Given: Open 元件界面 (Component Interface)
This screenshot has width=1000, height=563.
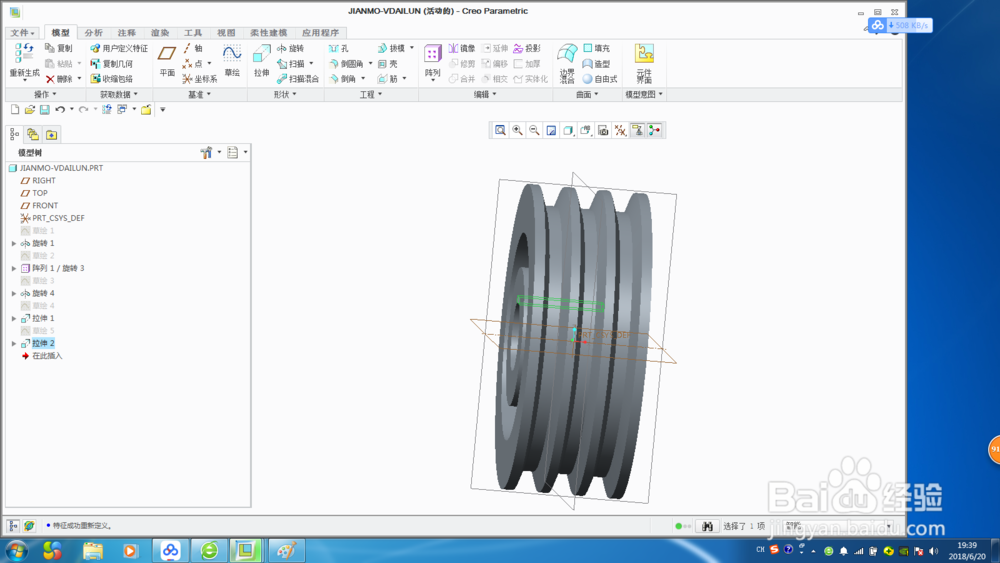Looking at the screenshot, I should [644, 64].
